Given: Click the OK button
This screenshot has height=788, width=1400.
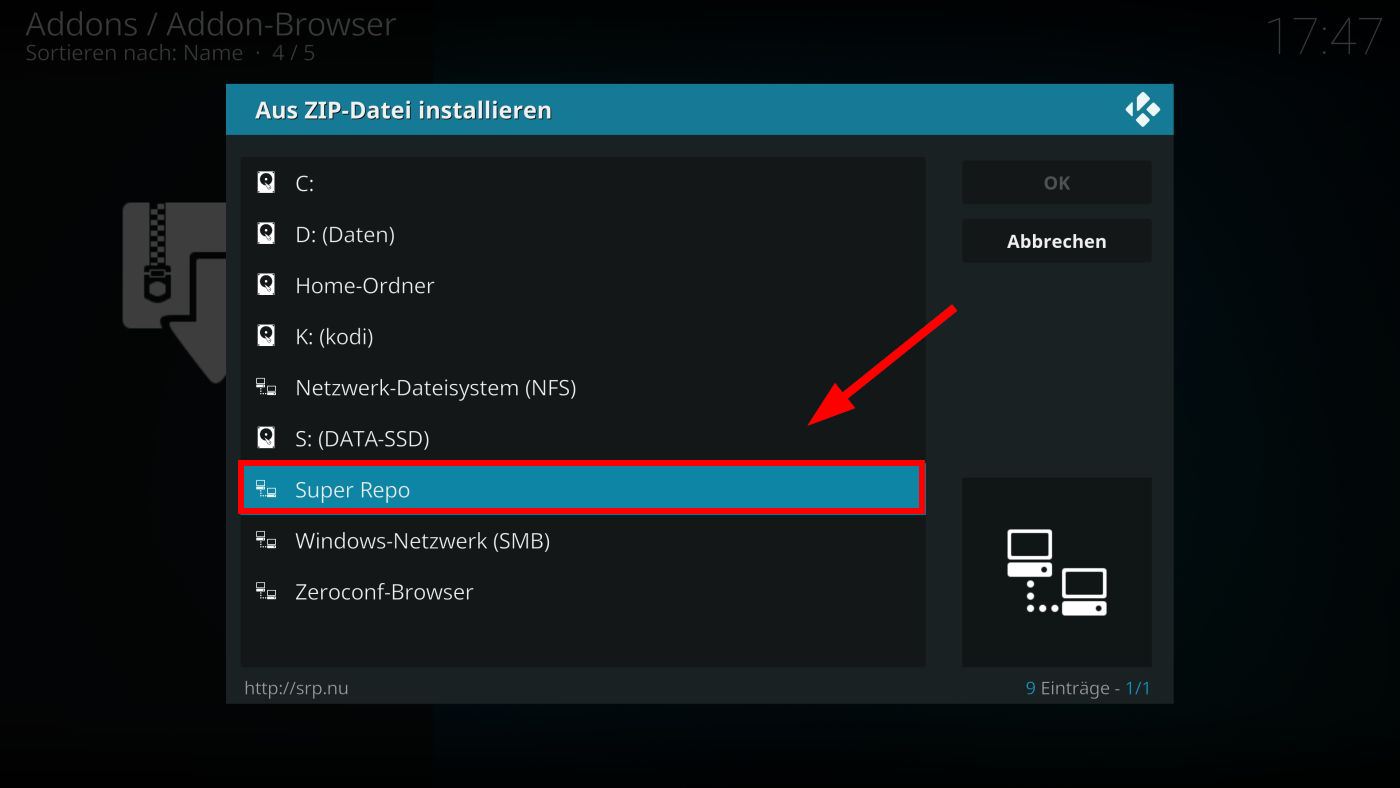Looking at the screenshot, I should click(1056, 183).
